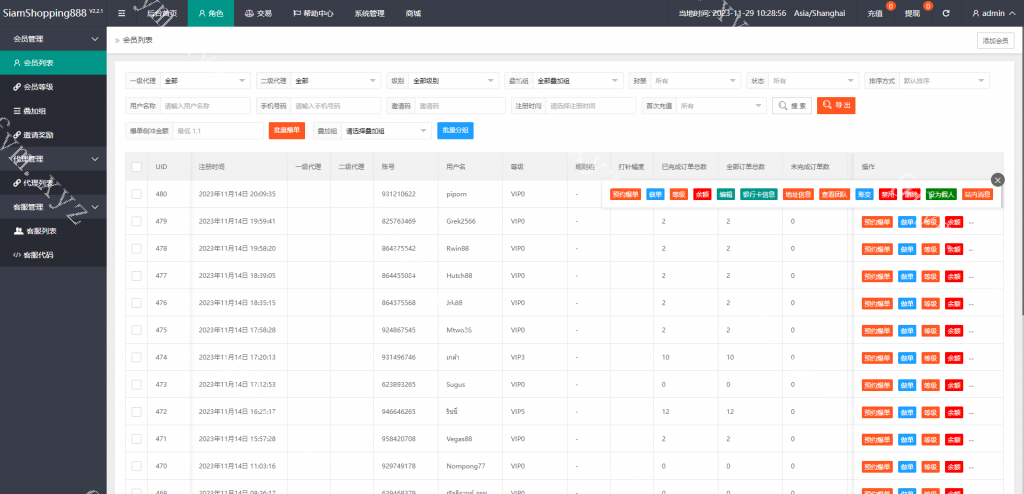
Task: Click the orange 批量爆单 button
Action: click(x=287, y=131)
